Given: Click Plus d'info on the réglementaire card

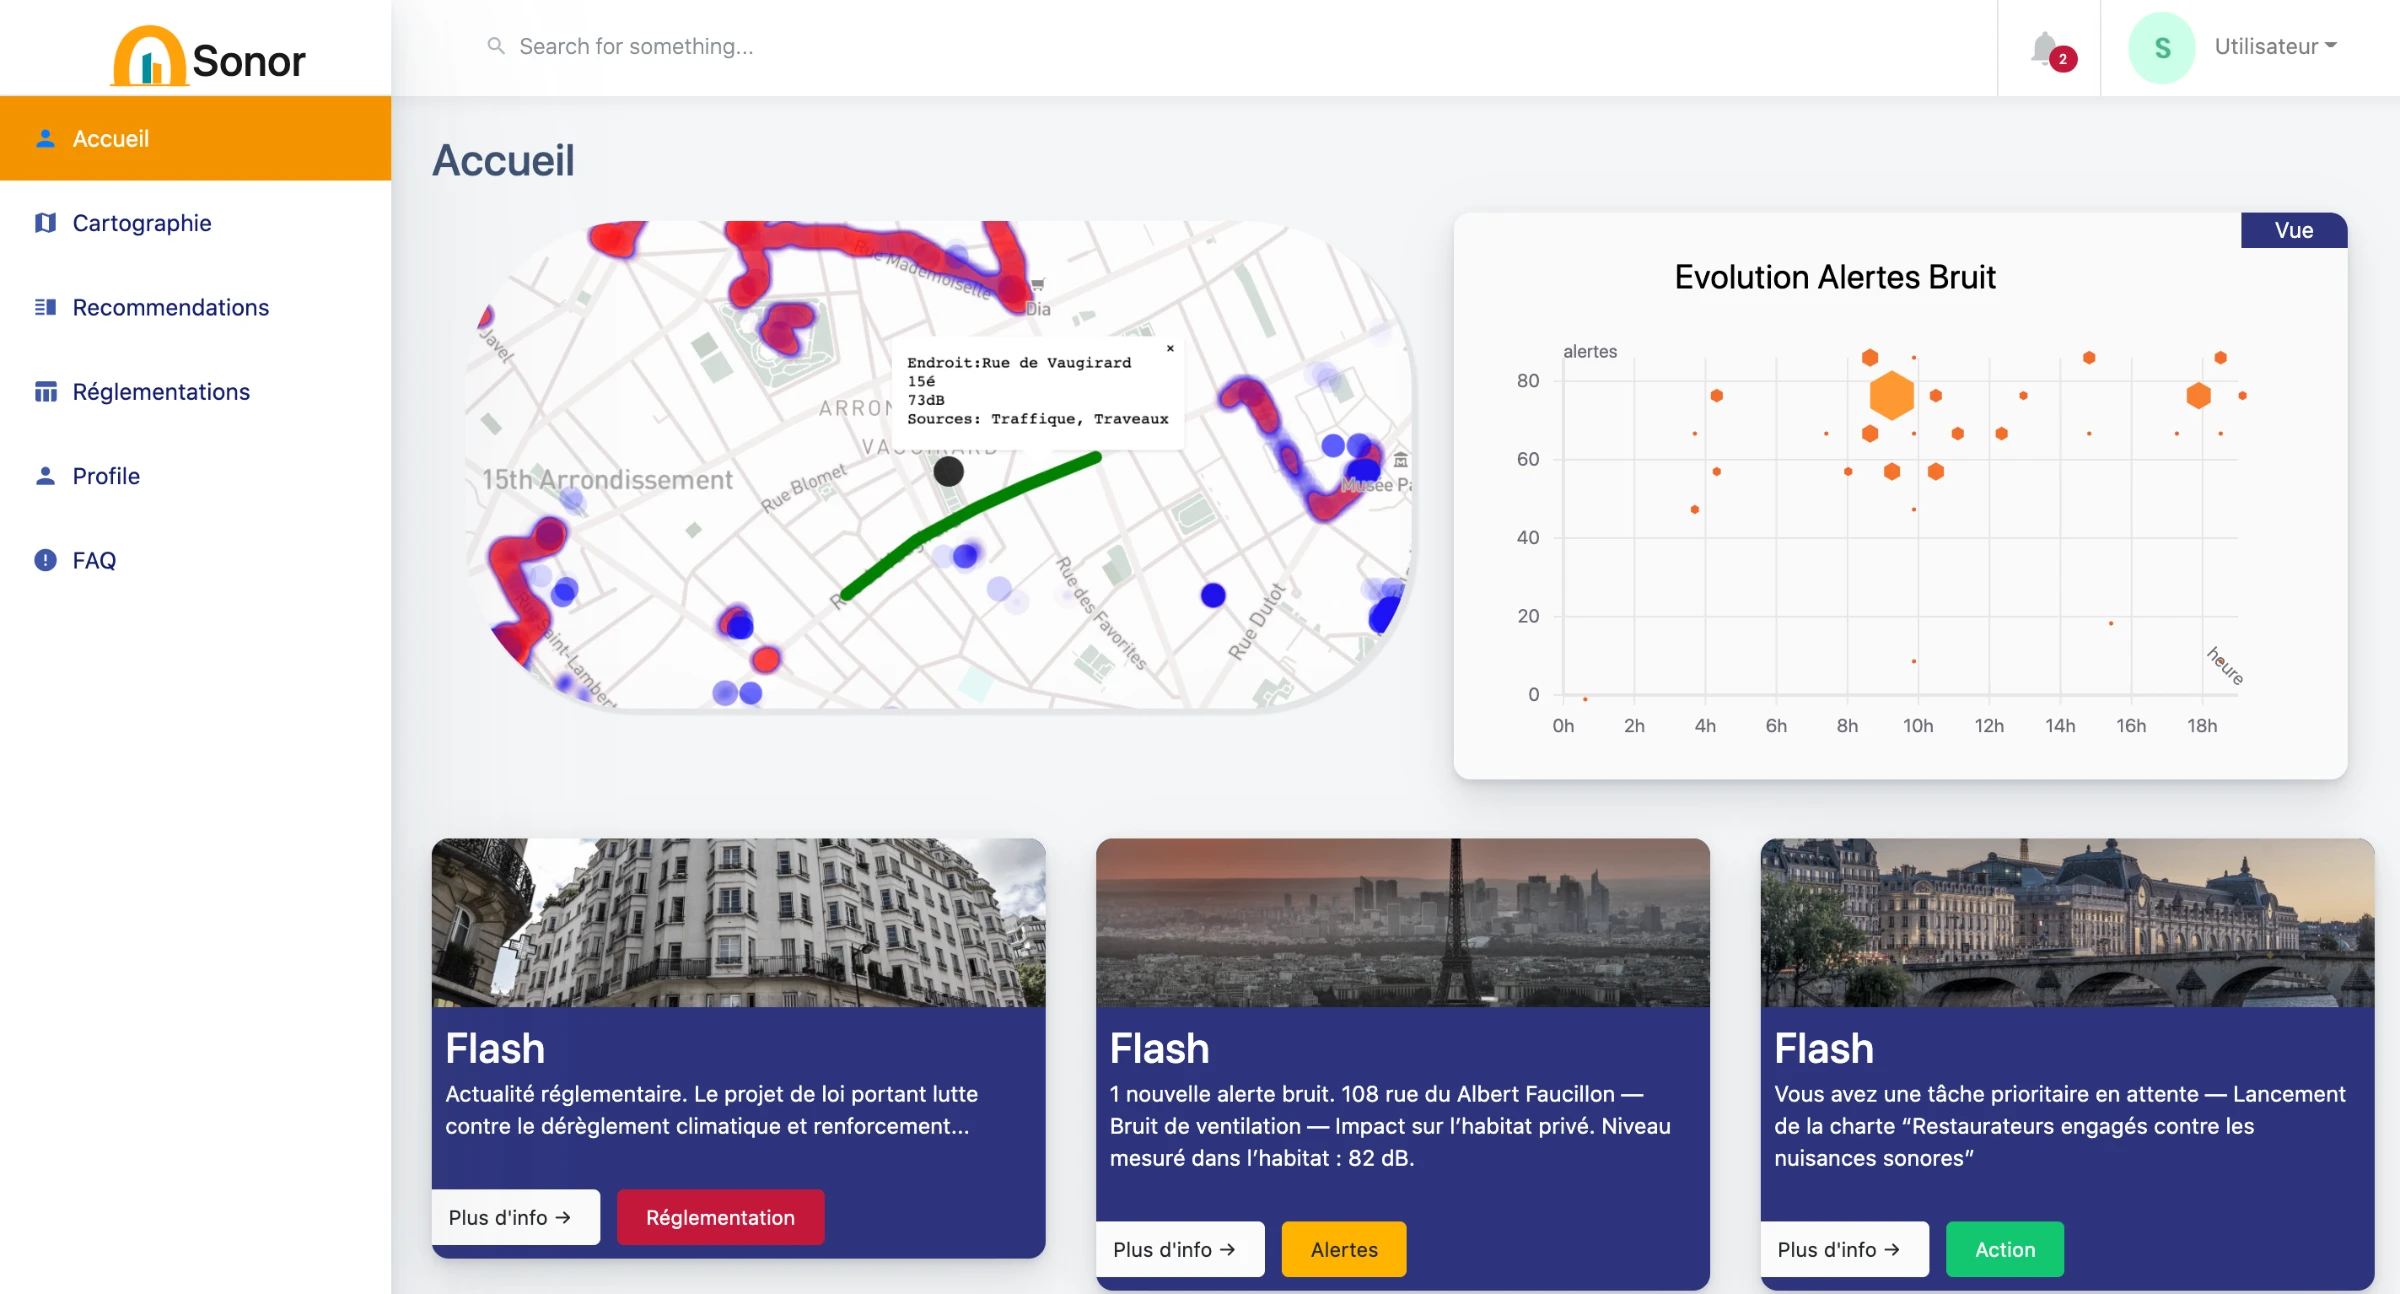Looking at the screenshot, I should click(x=515, y=1217).
